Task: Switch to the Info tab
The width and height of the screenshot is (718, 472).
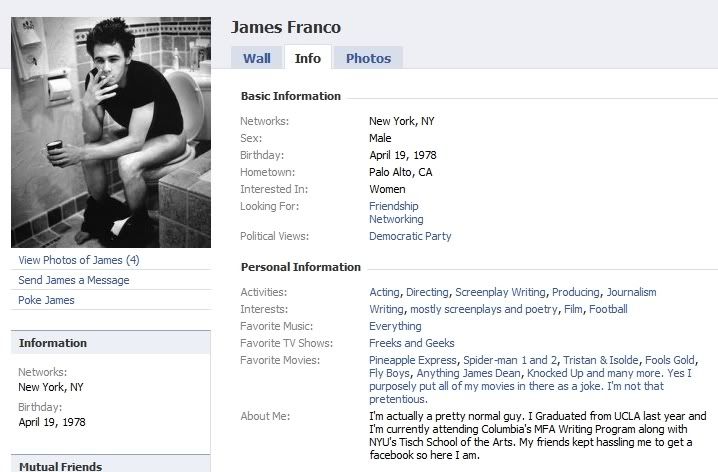Action: coord(307,58)
